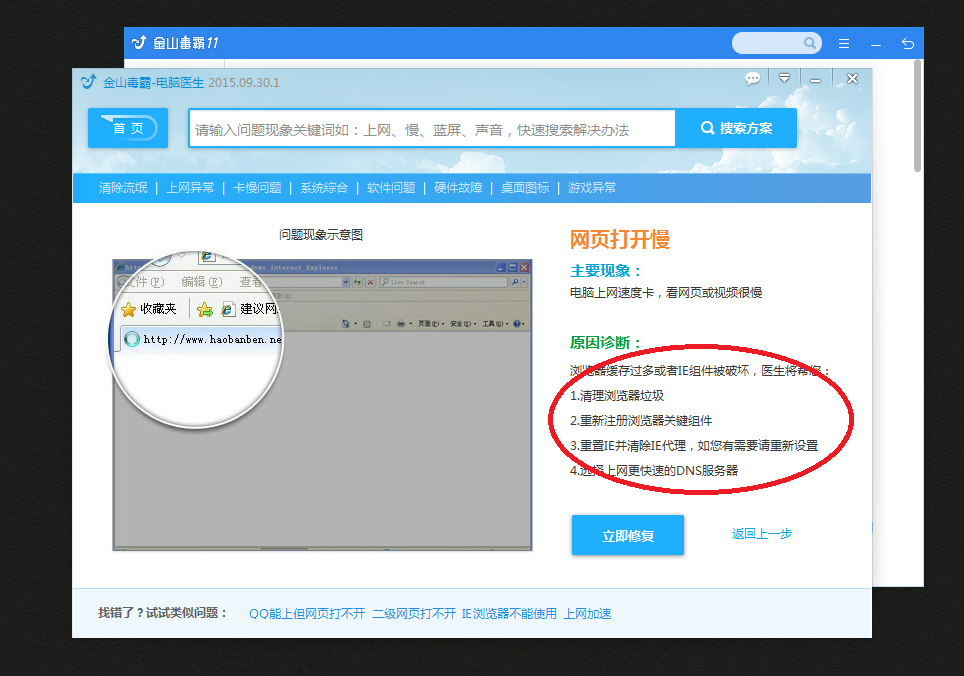Focus the problem keyword search field
This screenshot has height=676, width=964.
coord(432,128)
